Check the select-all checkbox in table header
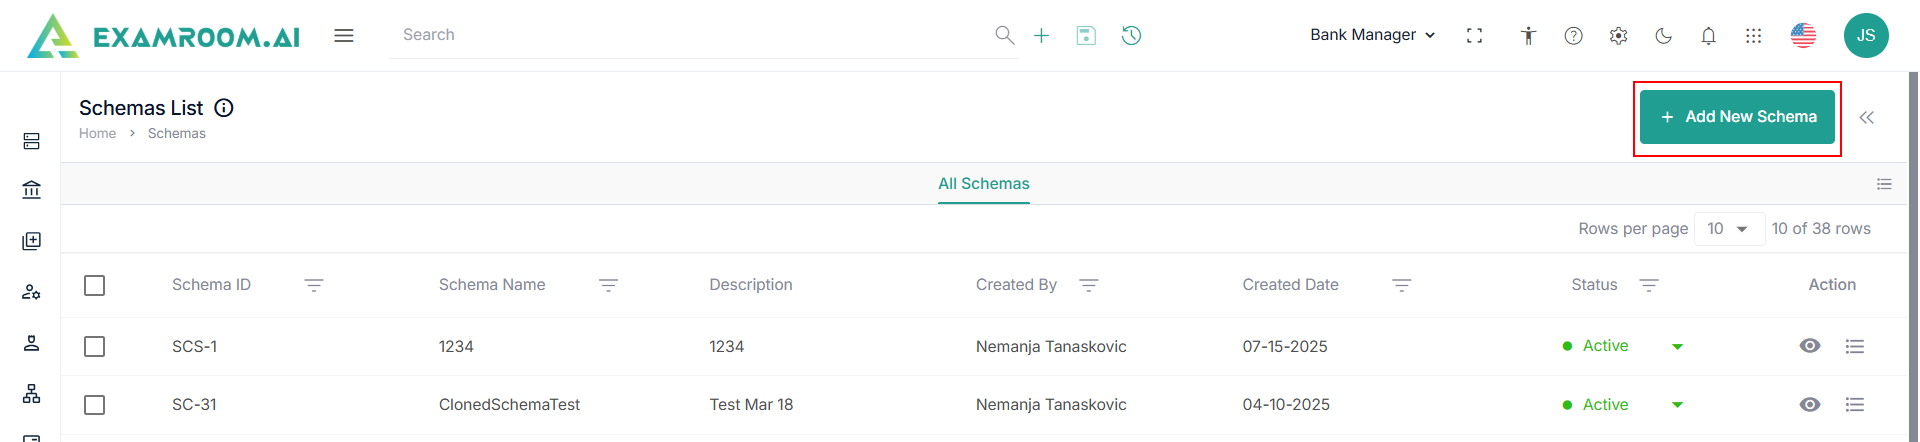Screen dimensions: 1920x442 (95, 286)
